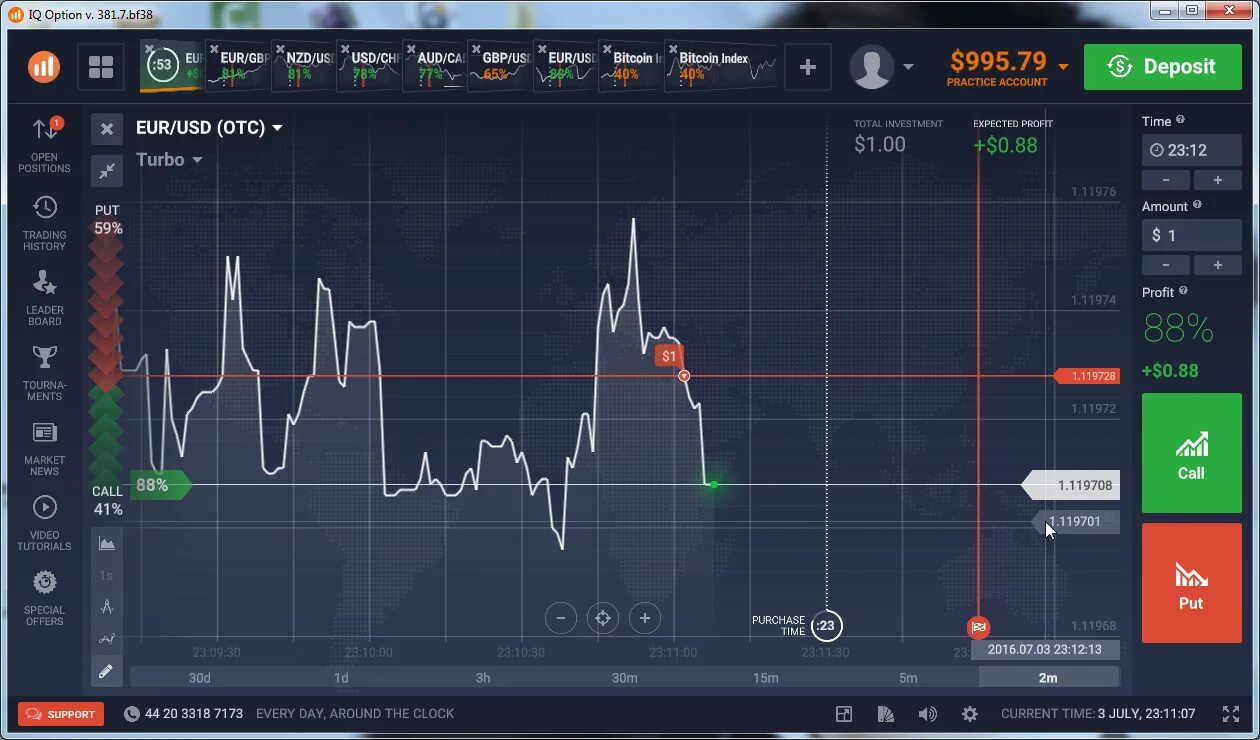
Task: Click the IQ Option orange logo
Action: [44, 67]
